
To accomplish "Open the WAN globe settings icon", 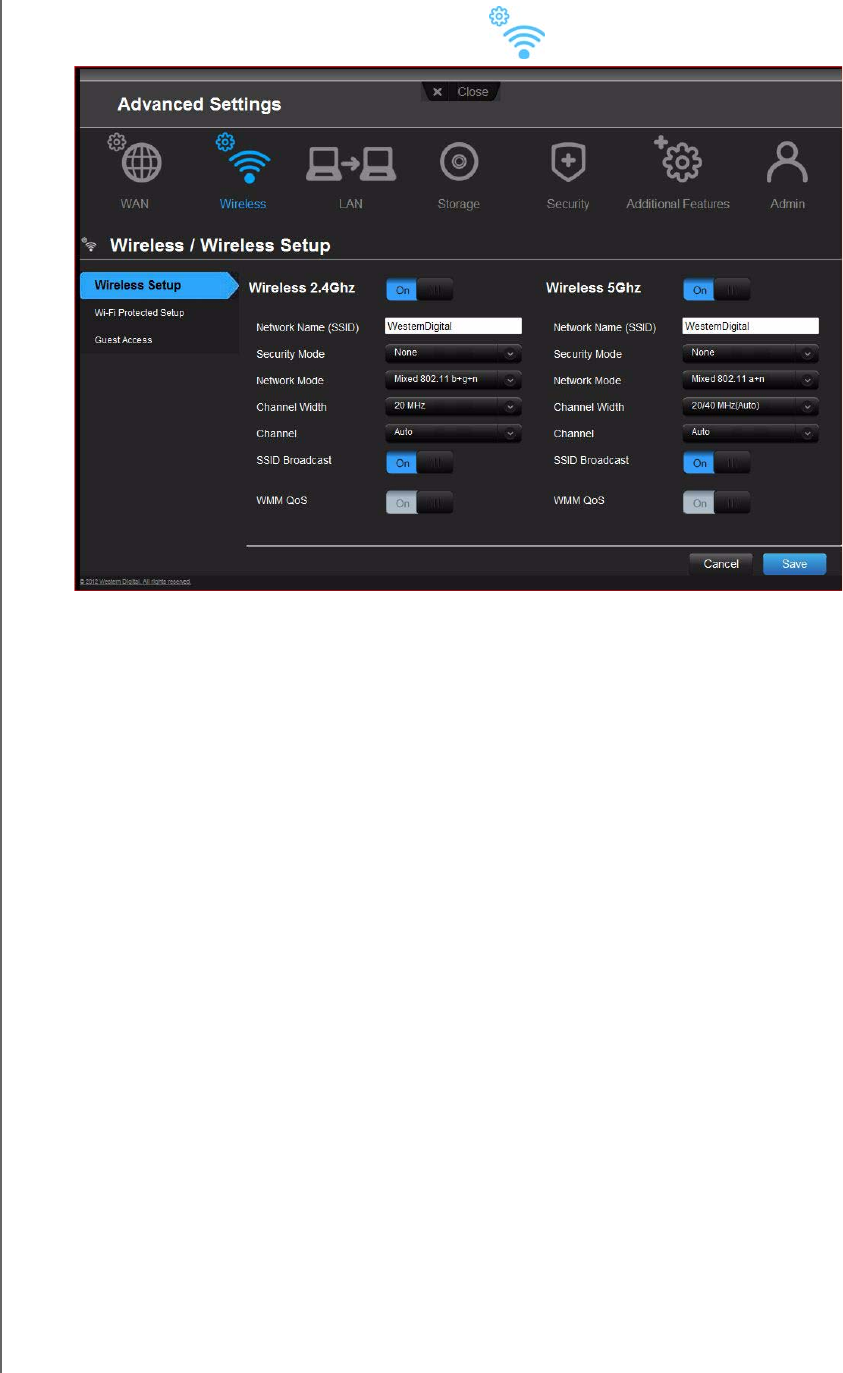I will (x=134, y=158).
